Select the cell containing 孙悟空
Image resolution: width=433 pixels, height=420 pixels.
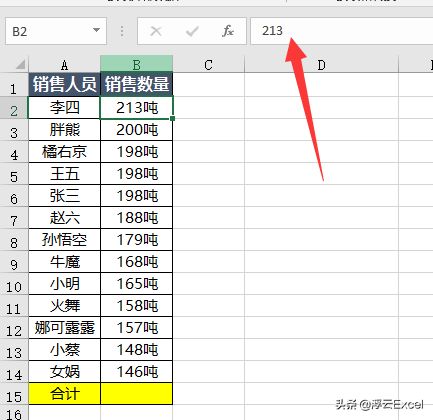(64, 240)
